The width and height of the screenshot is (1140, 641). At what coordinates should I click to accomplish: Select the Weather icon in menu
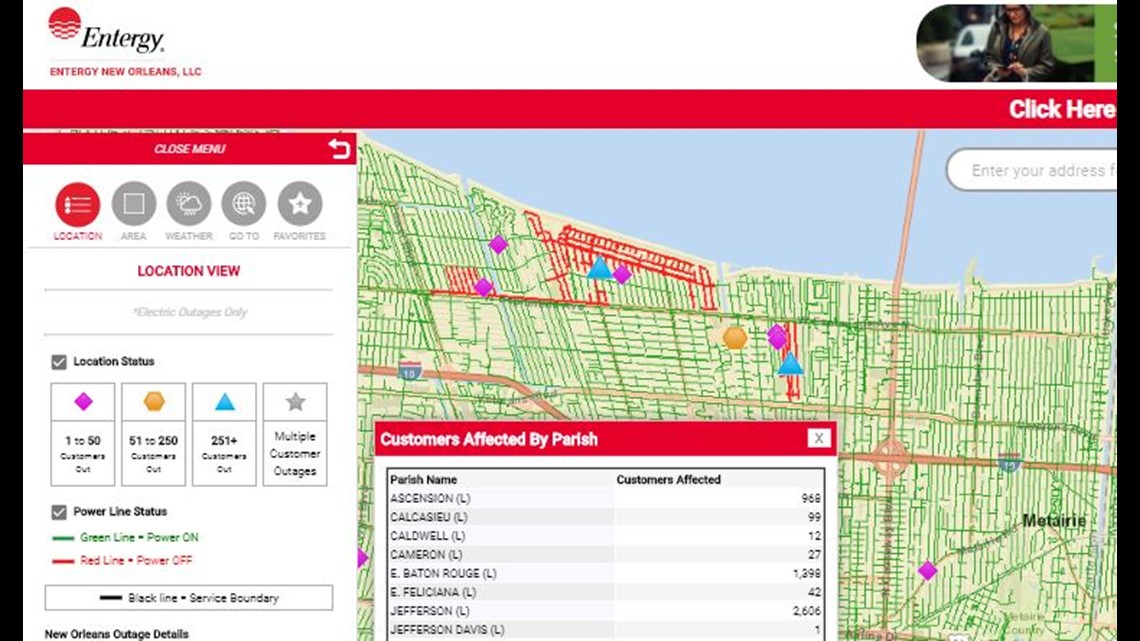(189, 204)
